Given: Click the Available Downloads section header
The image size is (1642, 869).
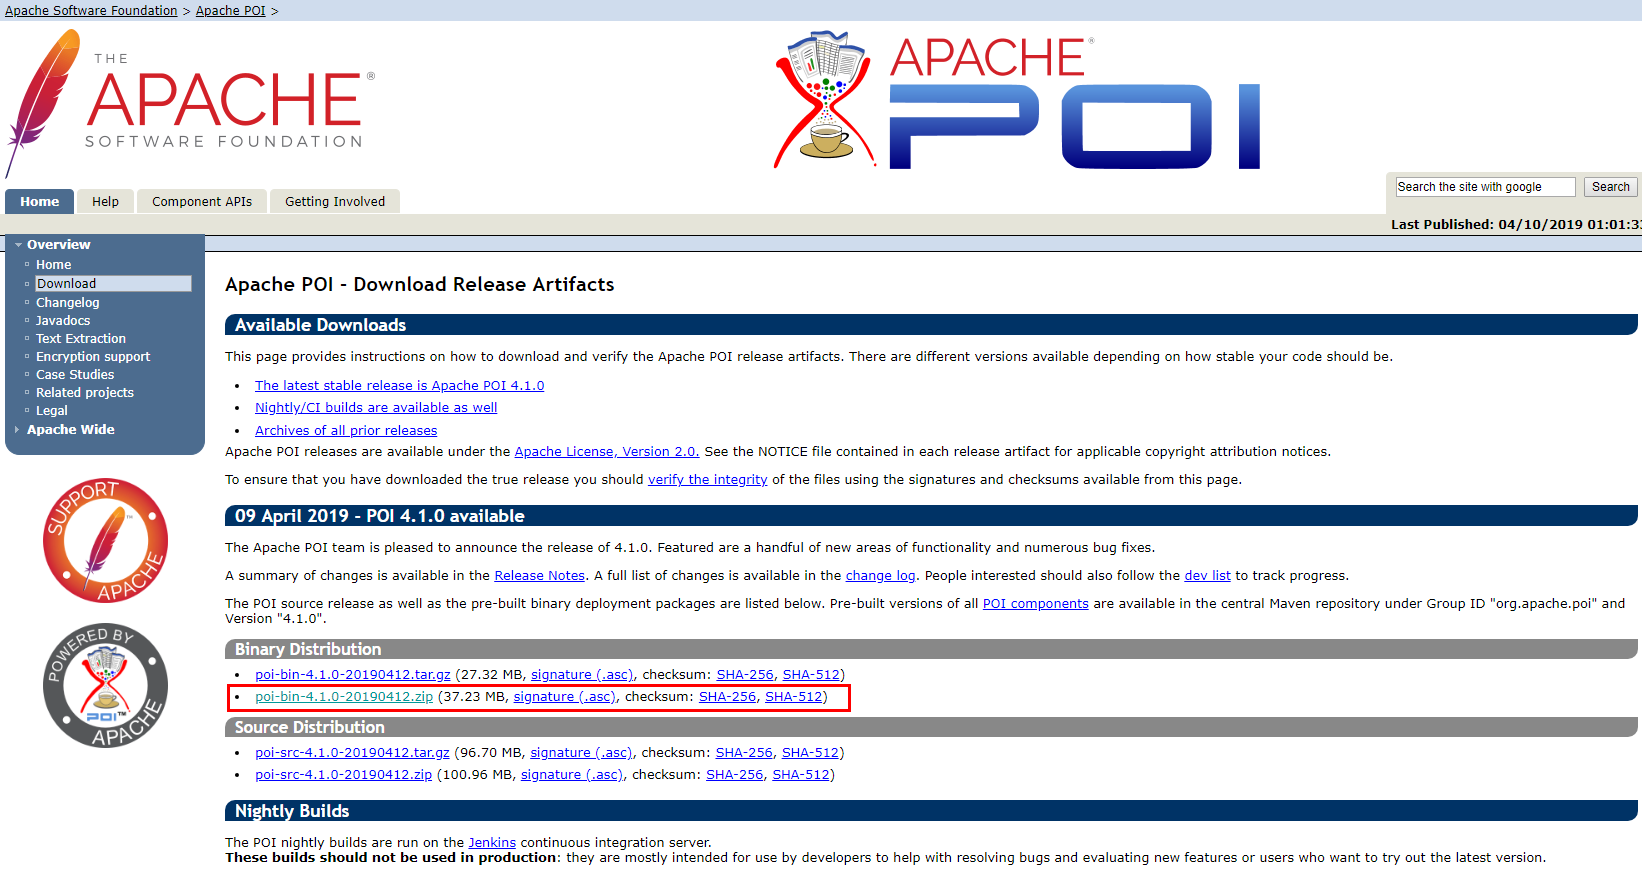Looking at the screenshot, I should [x=931, y=325].
